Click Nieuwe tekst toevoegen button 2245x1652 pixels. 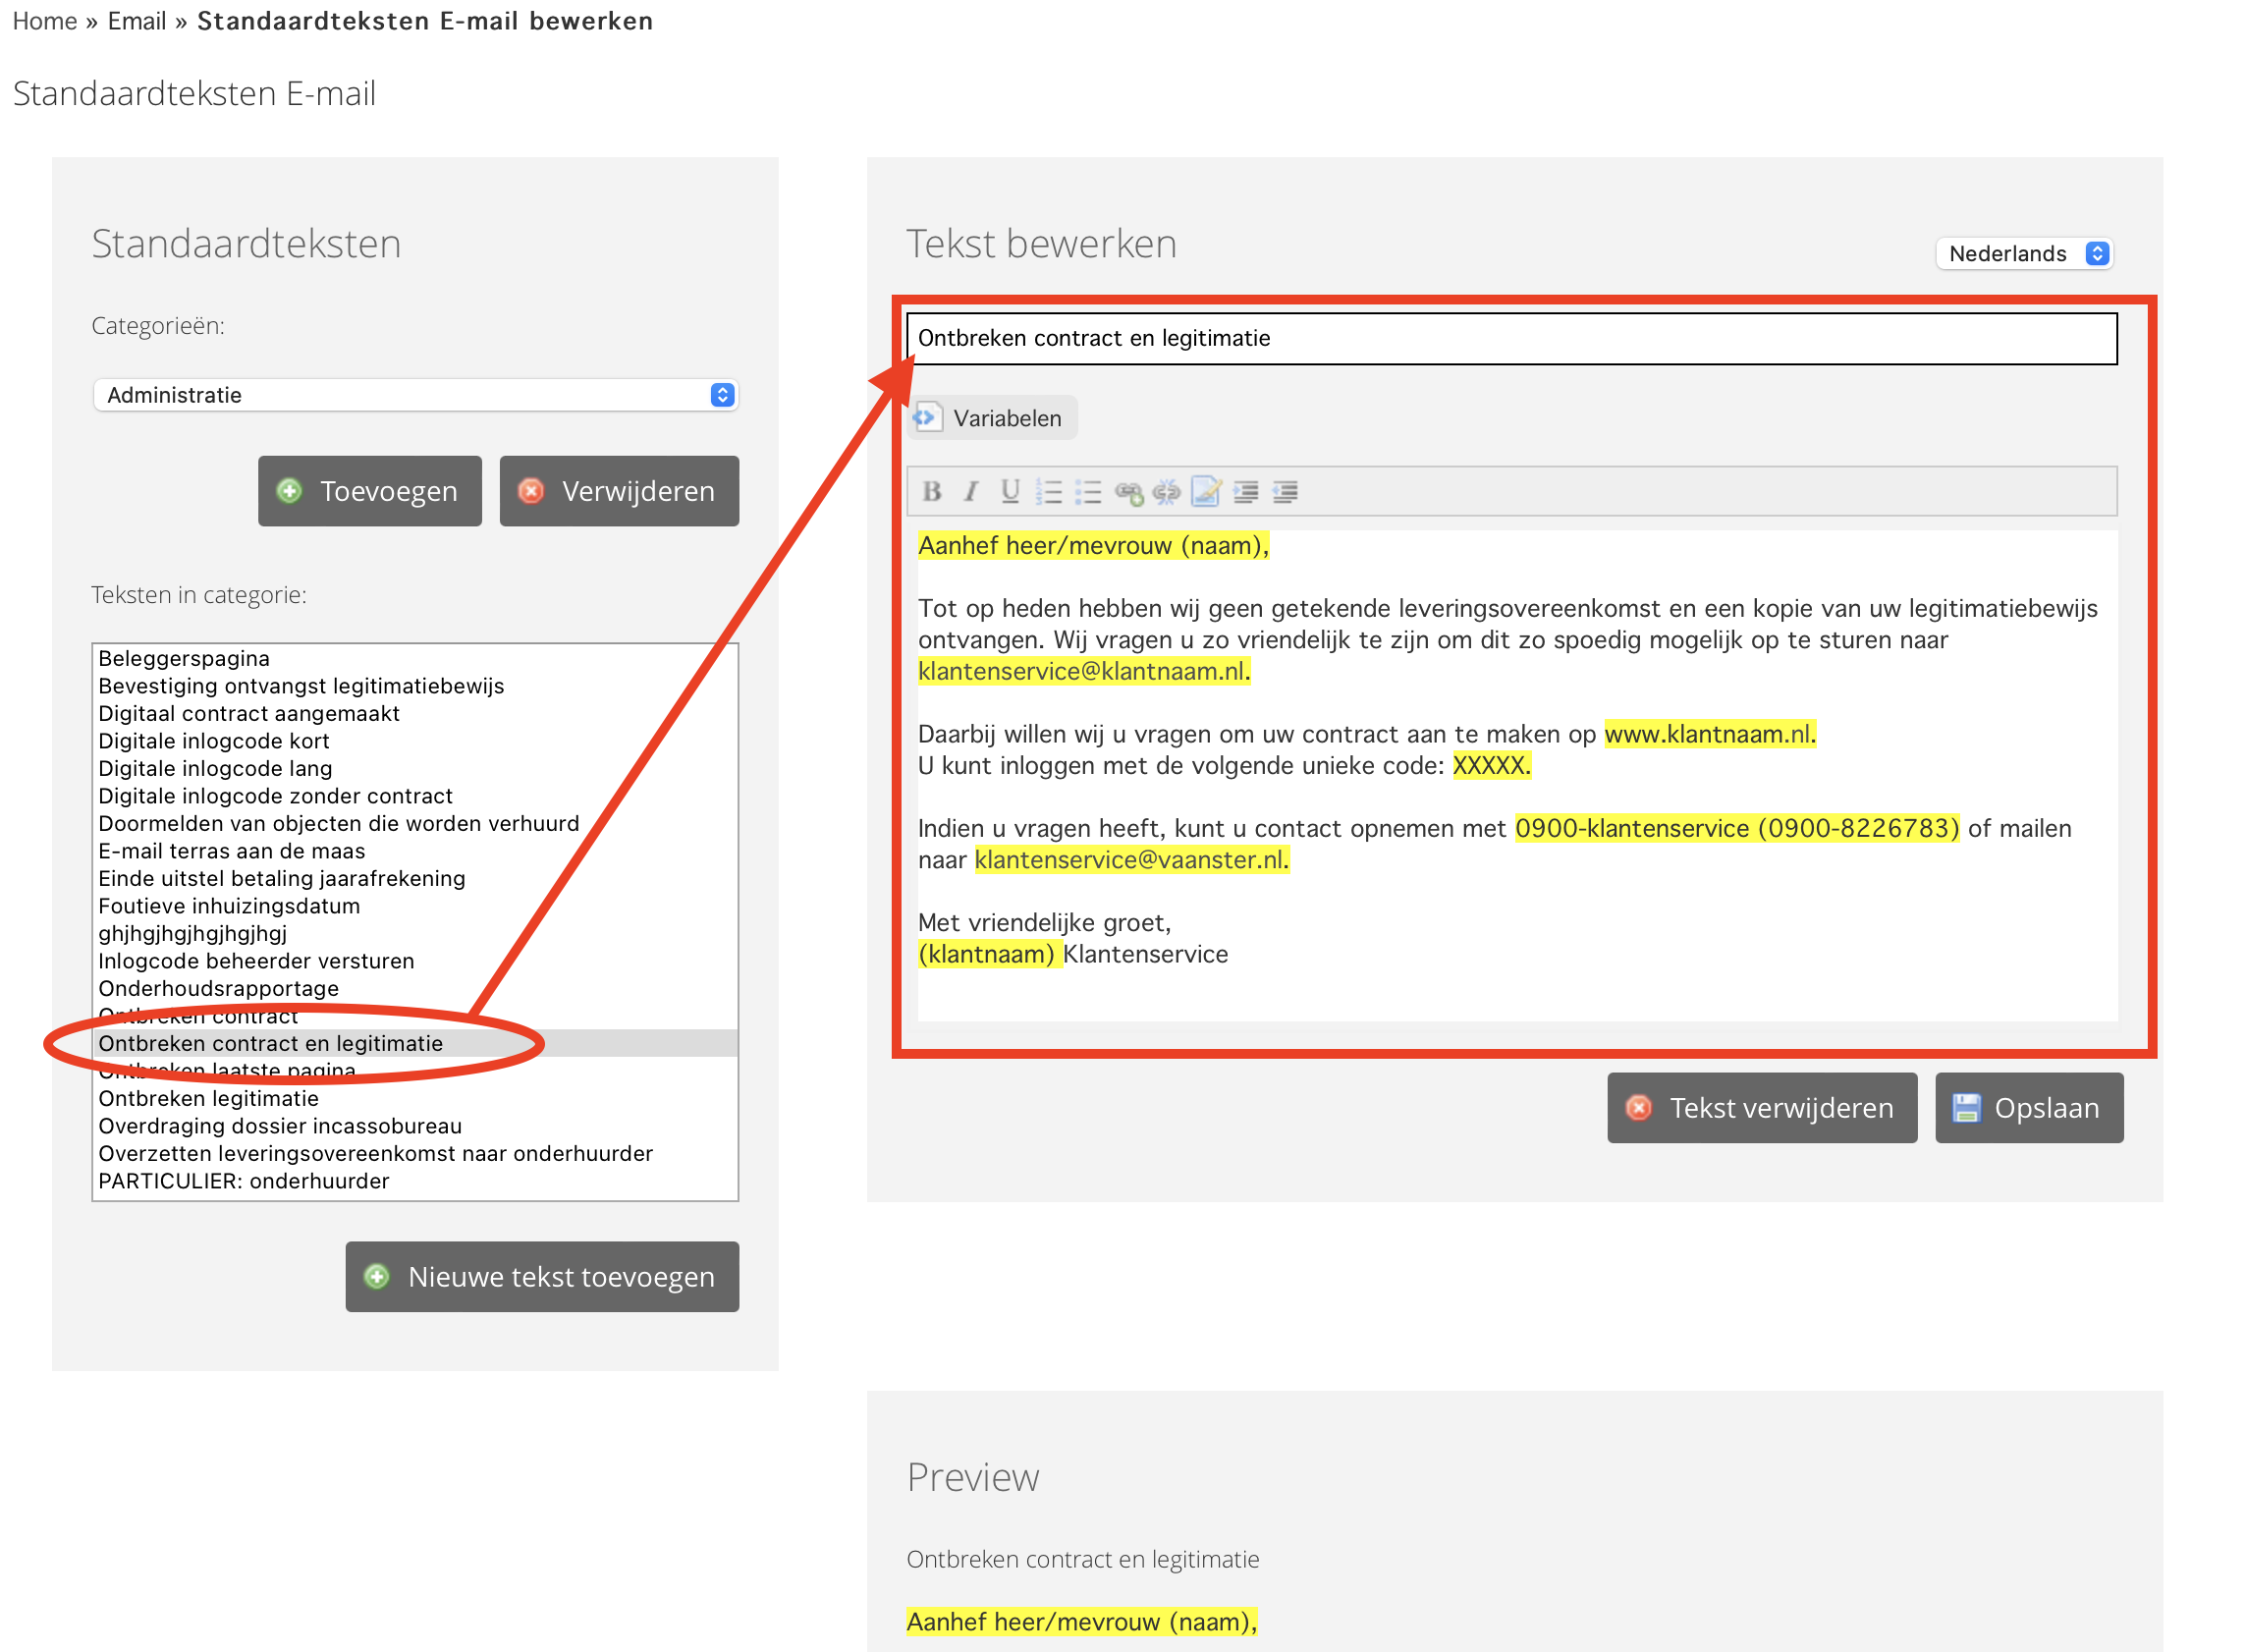542,1277
